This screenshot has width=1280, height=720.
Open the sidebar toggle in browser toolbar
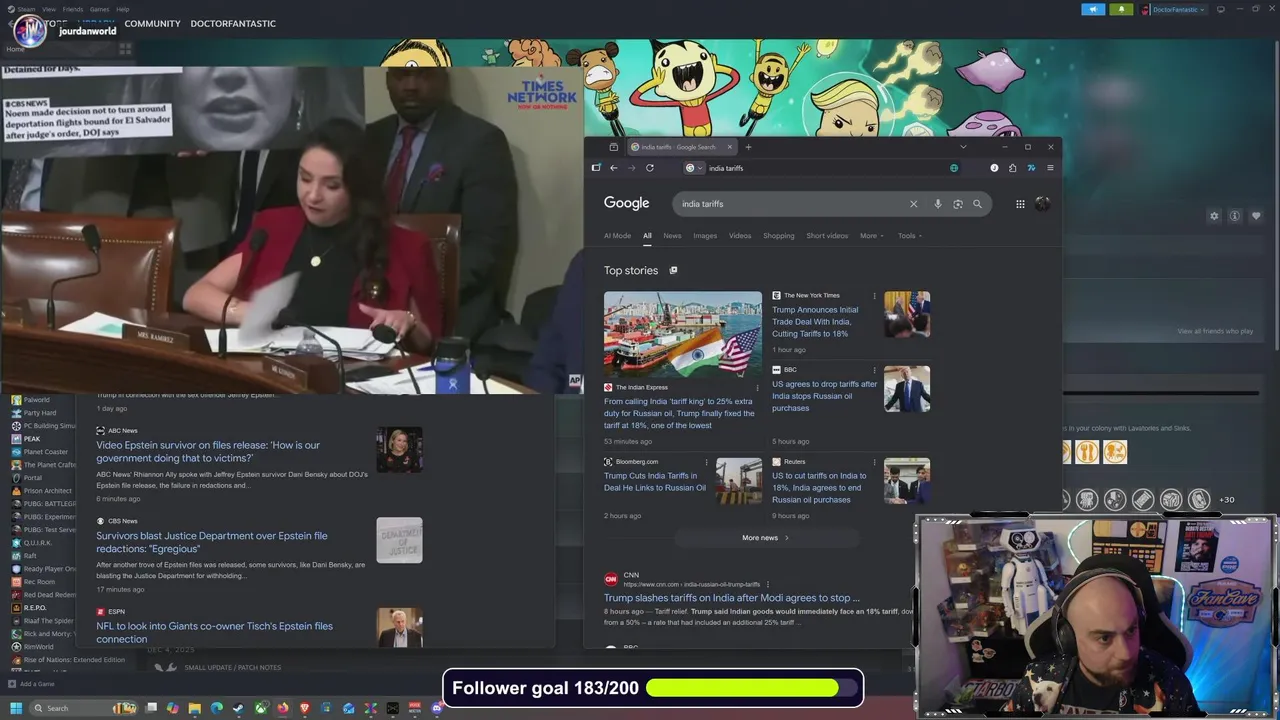click(596, 168)
